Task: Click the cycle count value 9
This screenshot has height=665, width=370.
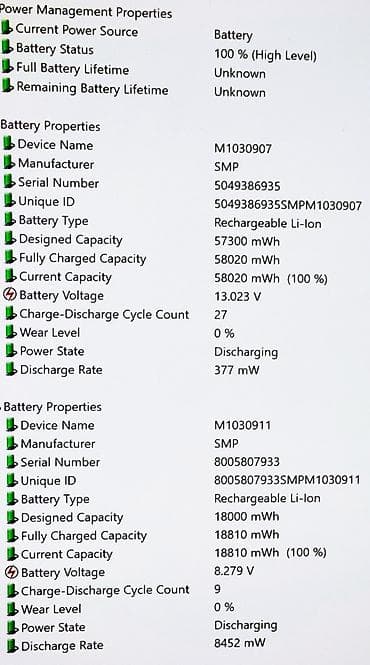Action: click(217, 589)
